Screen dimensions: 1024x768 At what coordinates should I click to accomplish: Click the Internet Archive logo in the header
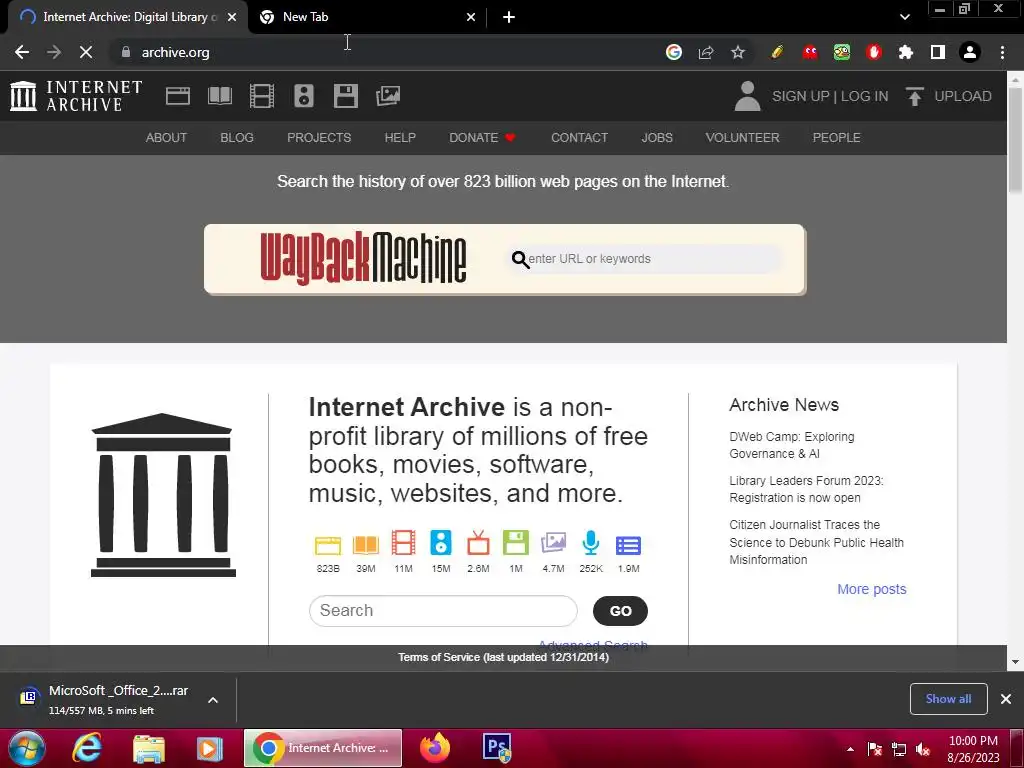point(76,96)
